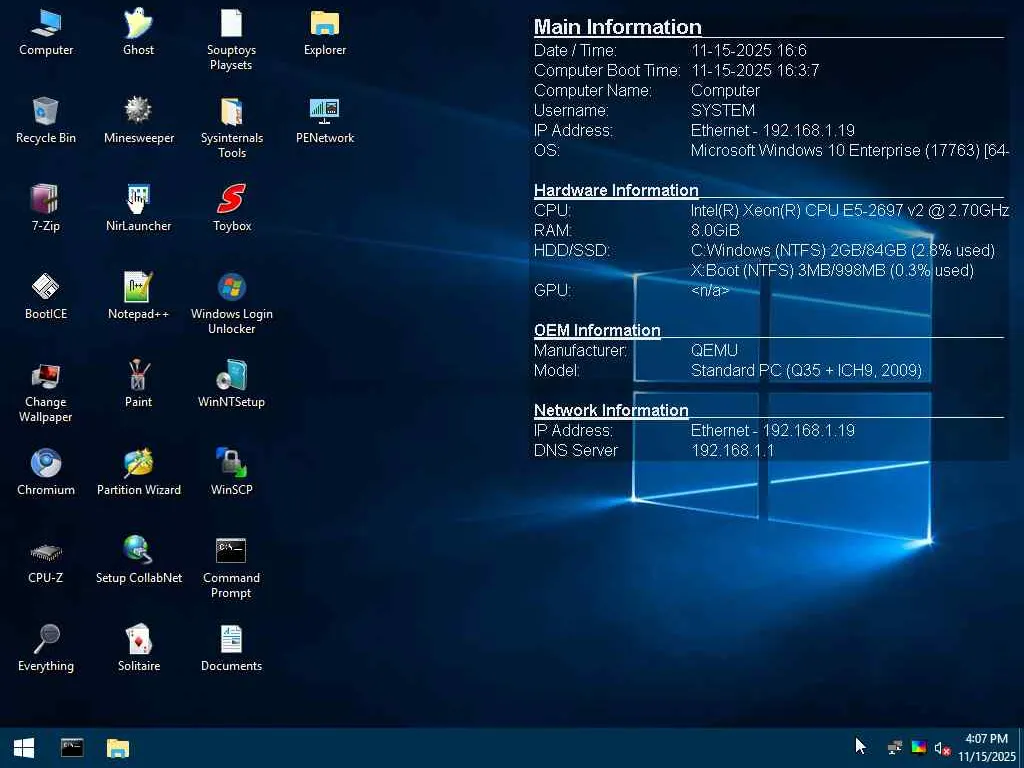Click the 'OEM Information' heading

click(x=597, y=330)
